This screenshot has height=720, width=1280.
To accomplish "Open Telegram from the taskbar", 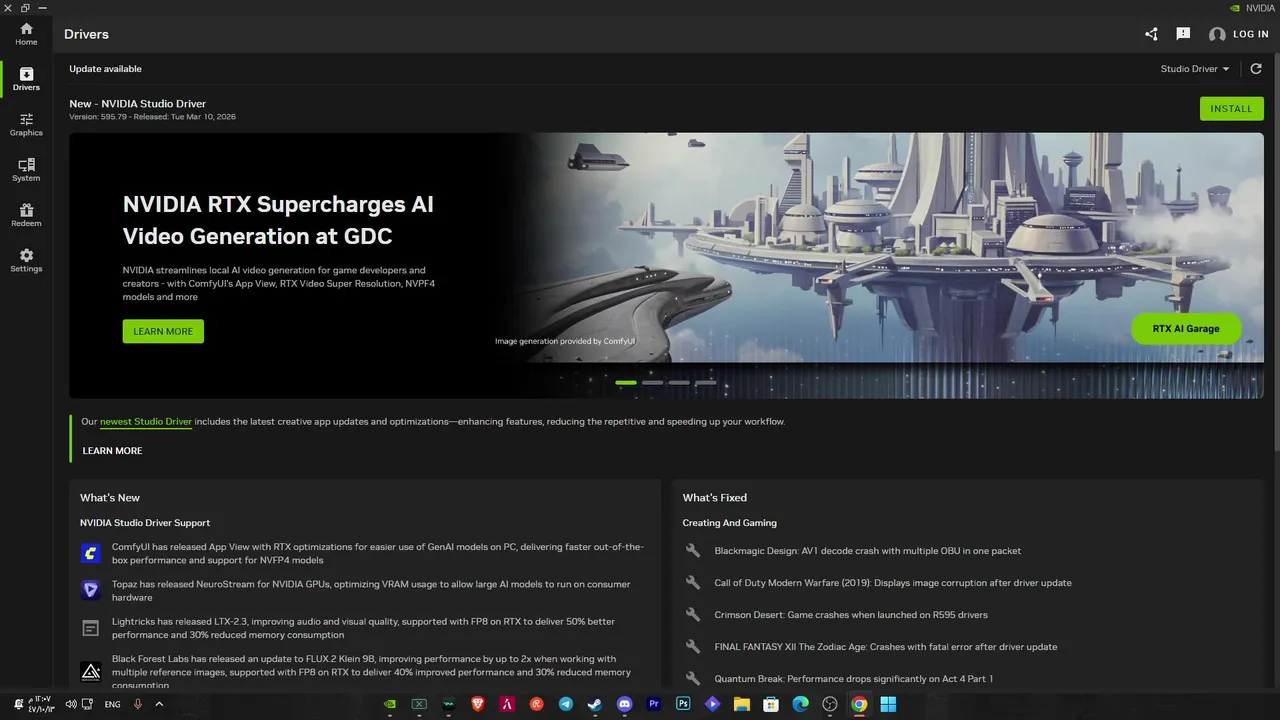I will [x=566, y=704].
